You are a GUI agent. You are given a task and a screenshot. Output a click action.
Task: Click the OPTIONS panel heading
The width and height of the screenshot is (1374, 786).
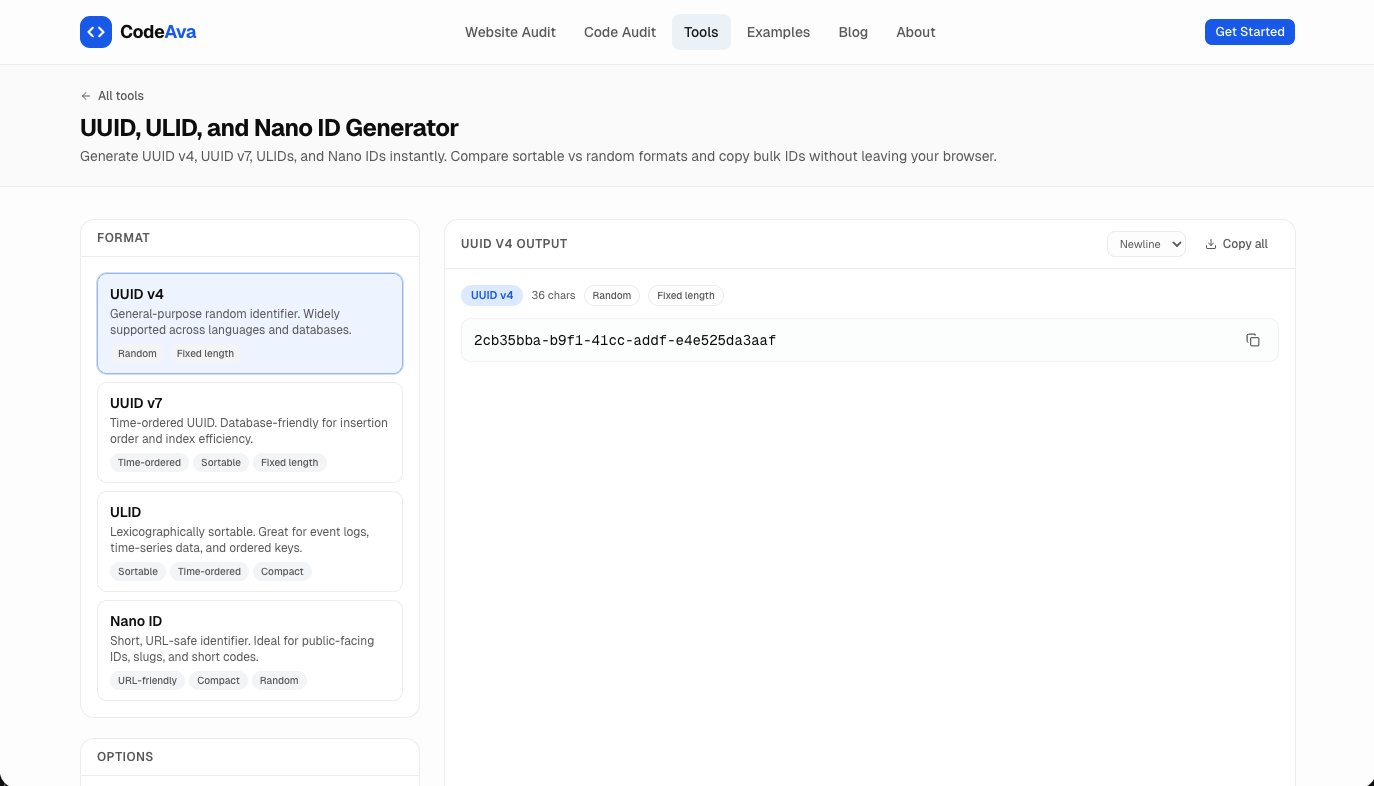[x=125, y=757]
